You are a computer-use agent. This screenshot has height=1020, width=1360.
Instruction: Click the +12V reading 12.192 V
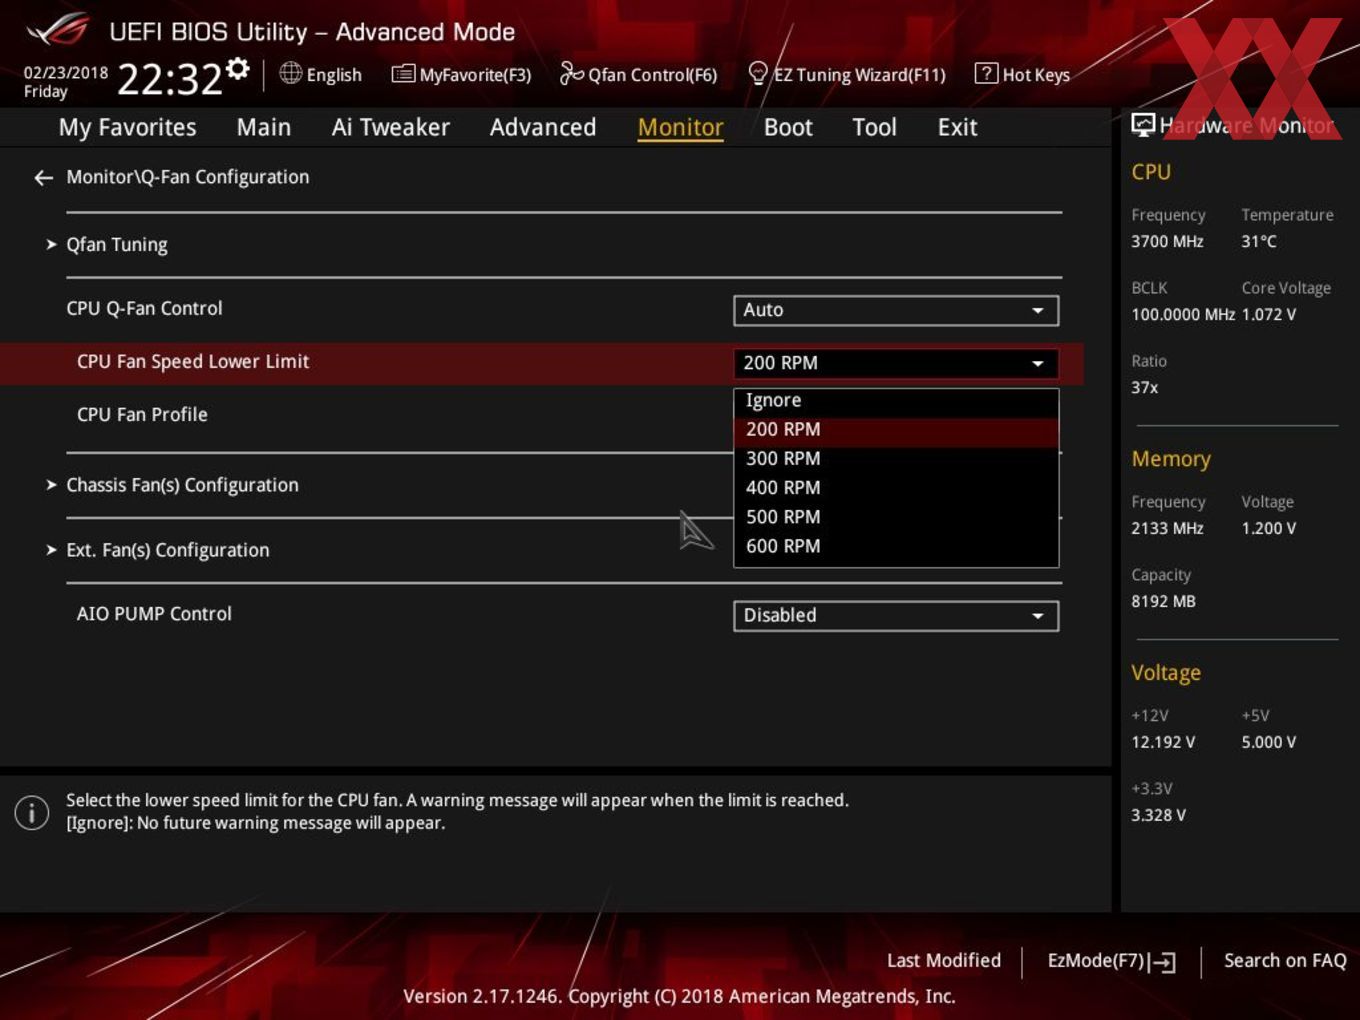(x=1163, y=743)
